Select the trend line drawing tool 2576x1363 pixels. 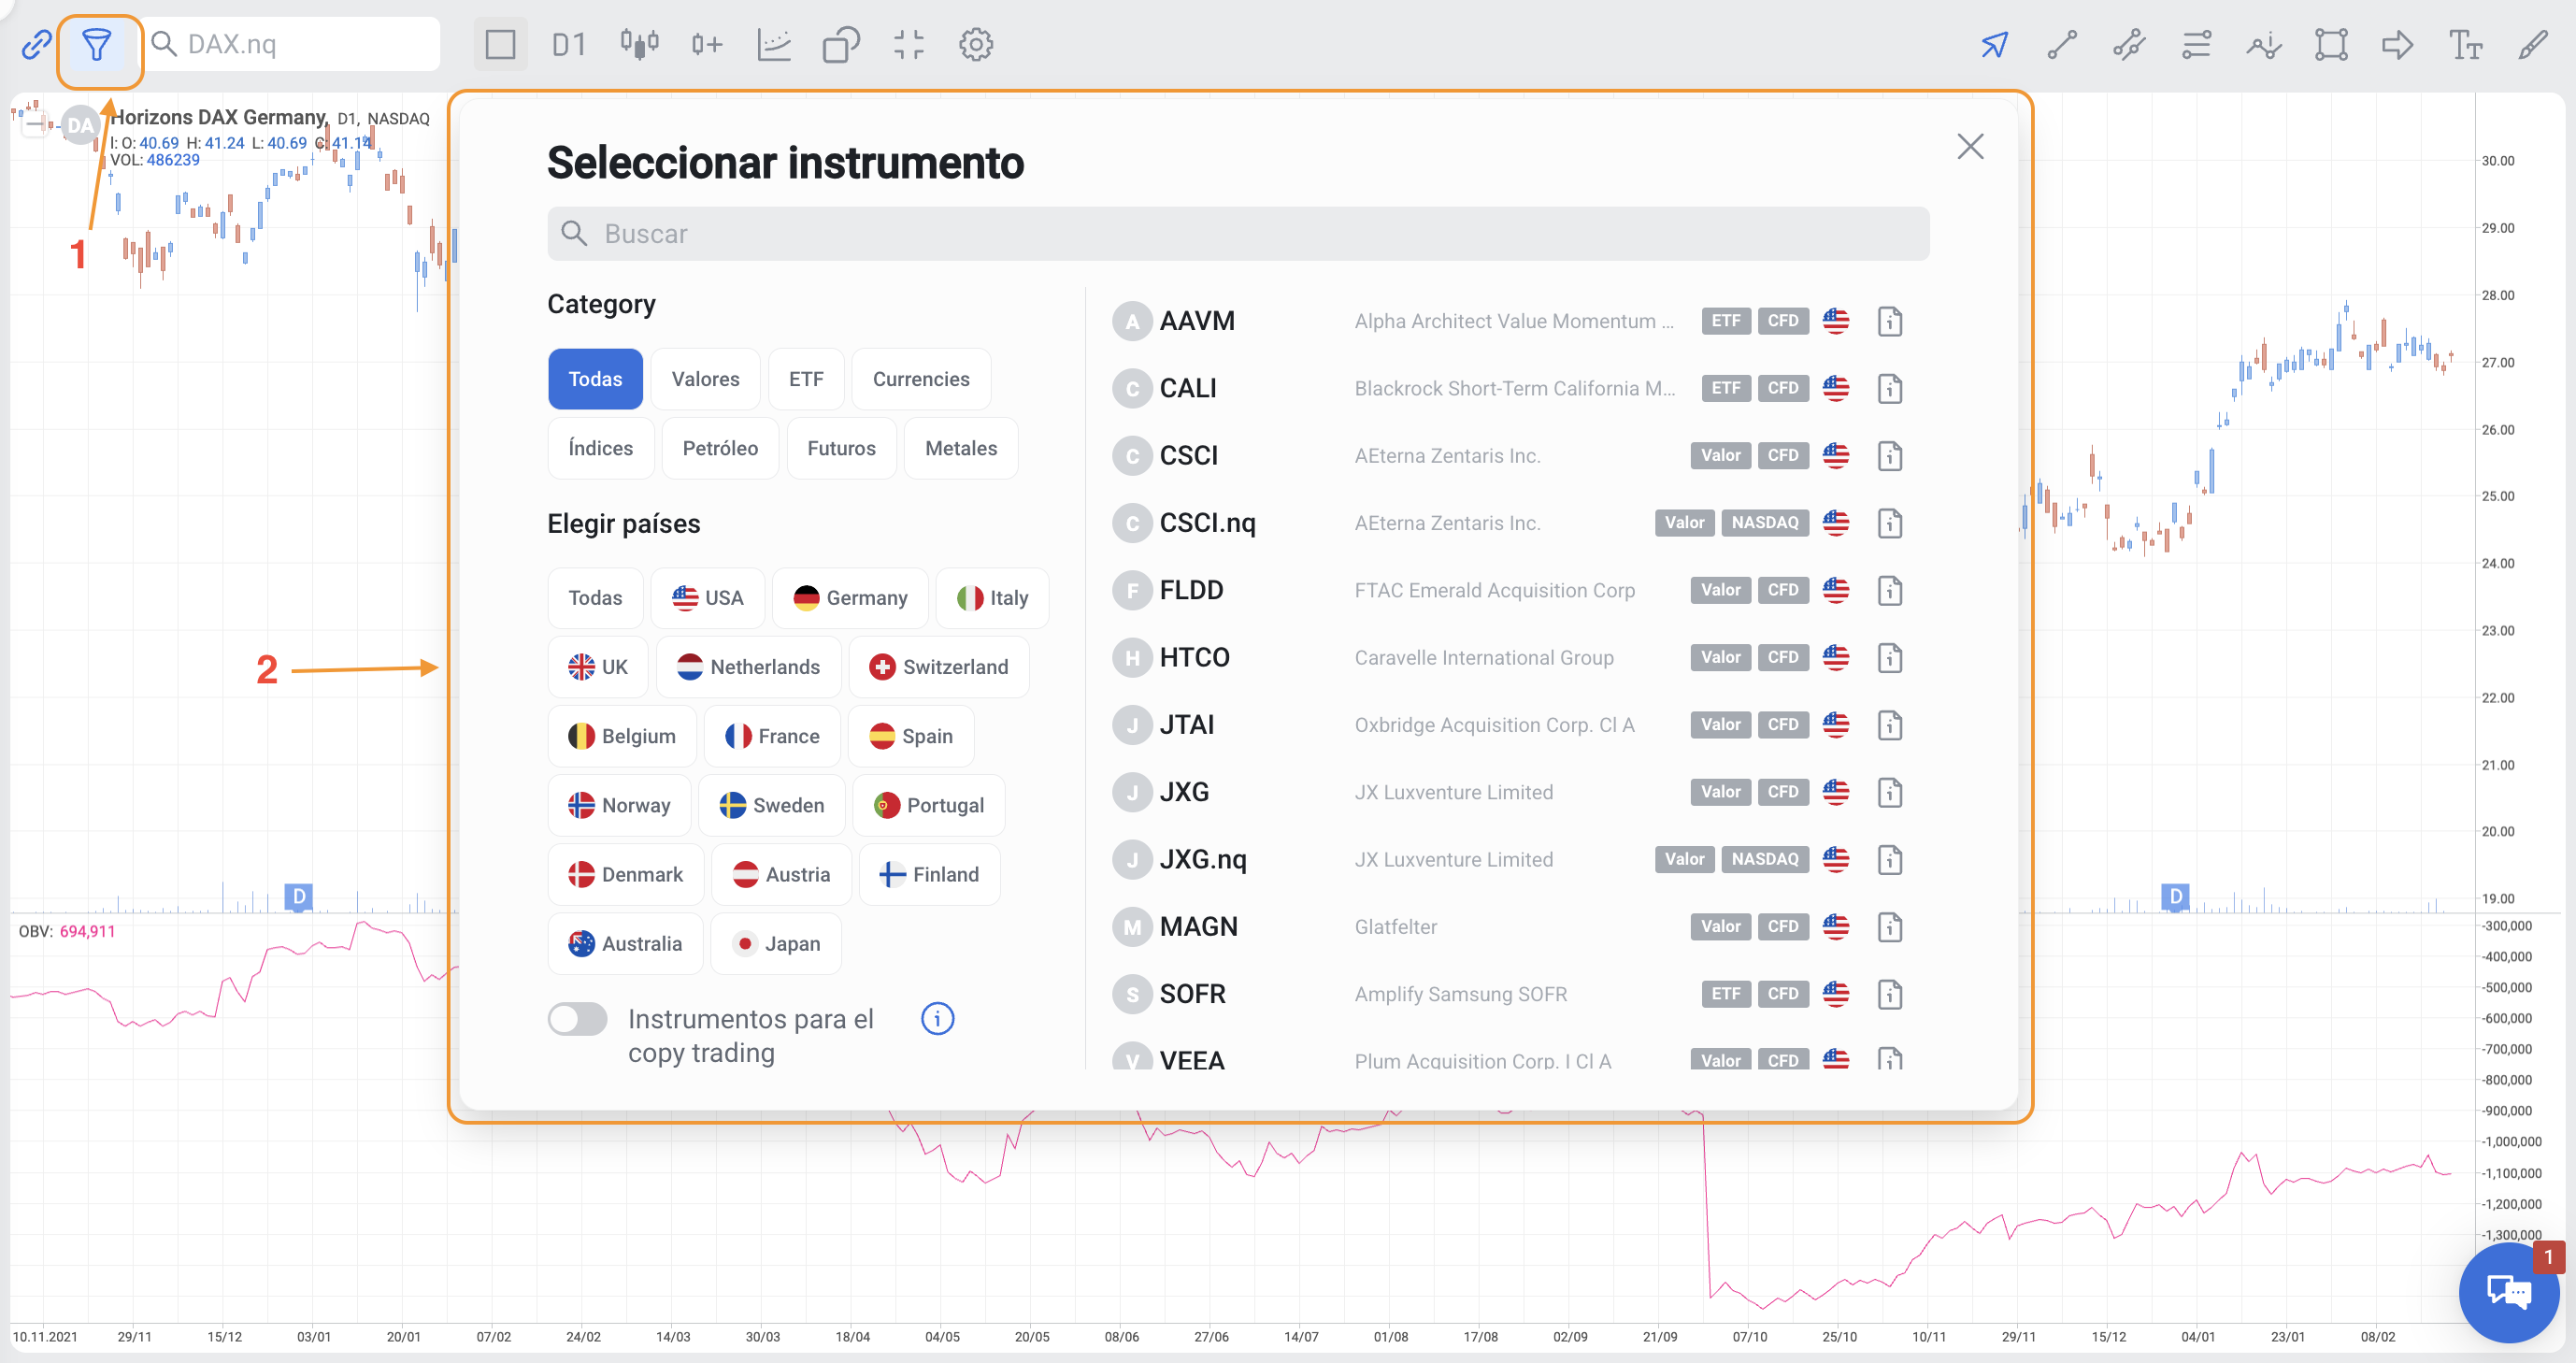[x=2062, y=45]
